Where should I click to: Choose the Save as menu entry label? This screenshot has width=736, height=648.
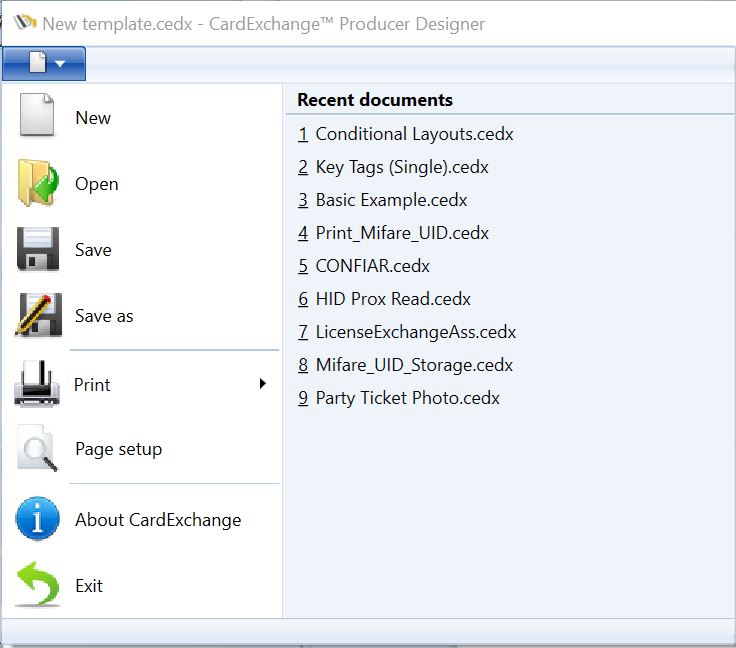pyautogui.click(x=104, y=316)
